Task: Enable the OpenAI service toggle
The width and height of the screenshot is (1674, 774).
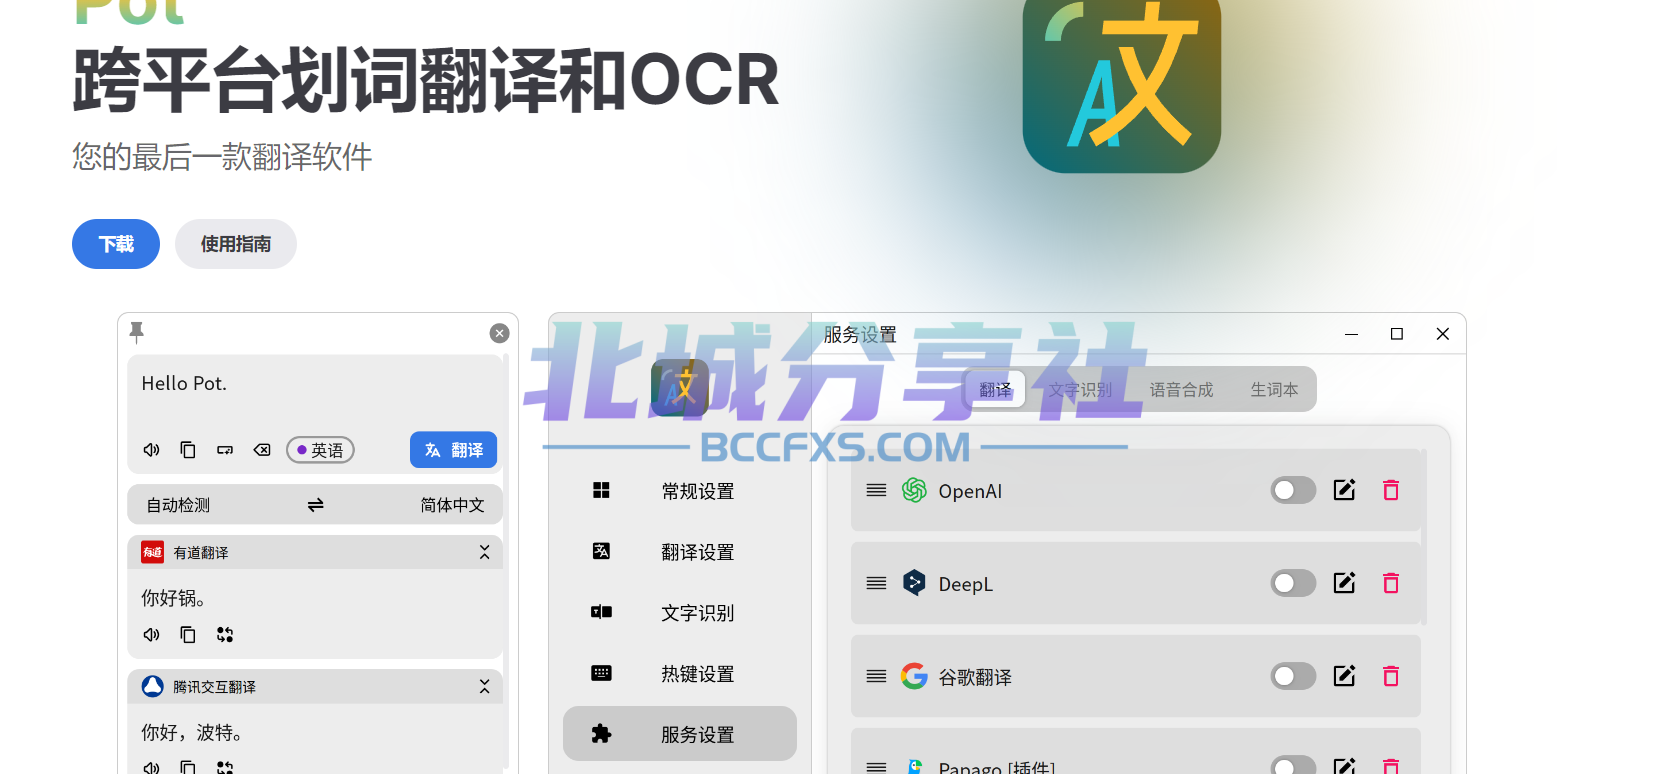Action: 1293,490
